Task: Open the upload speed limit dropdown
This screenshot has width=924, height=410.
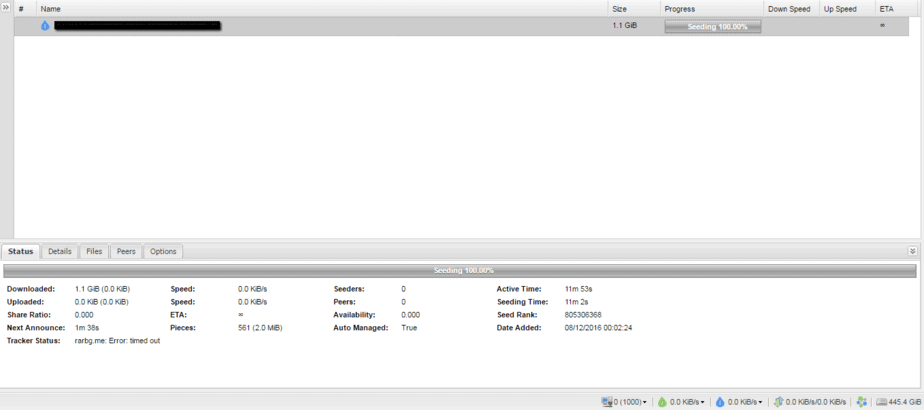Action: pyautogui.click(x=762, y=402)
